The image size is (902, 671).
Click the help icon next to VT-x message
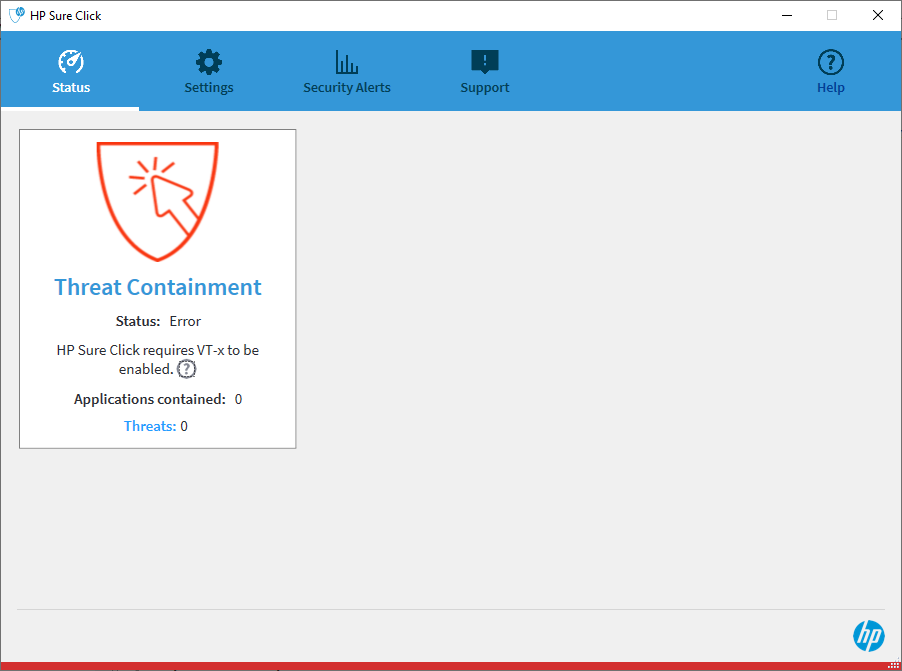click(186, 369)
